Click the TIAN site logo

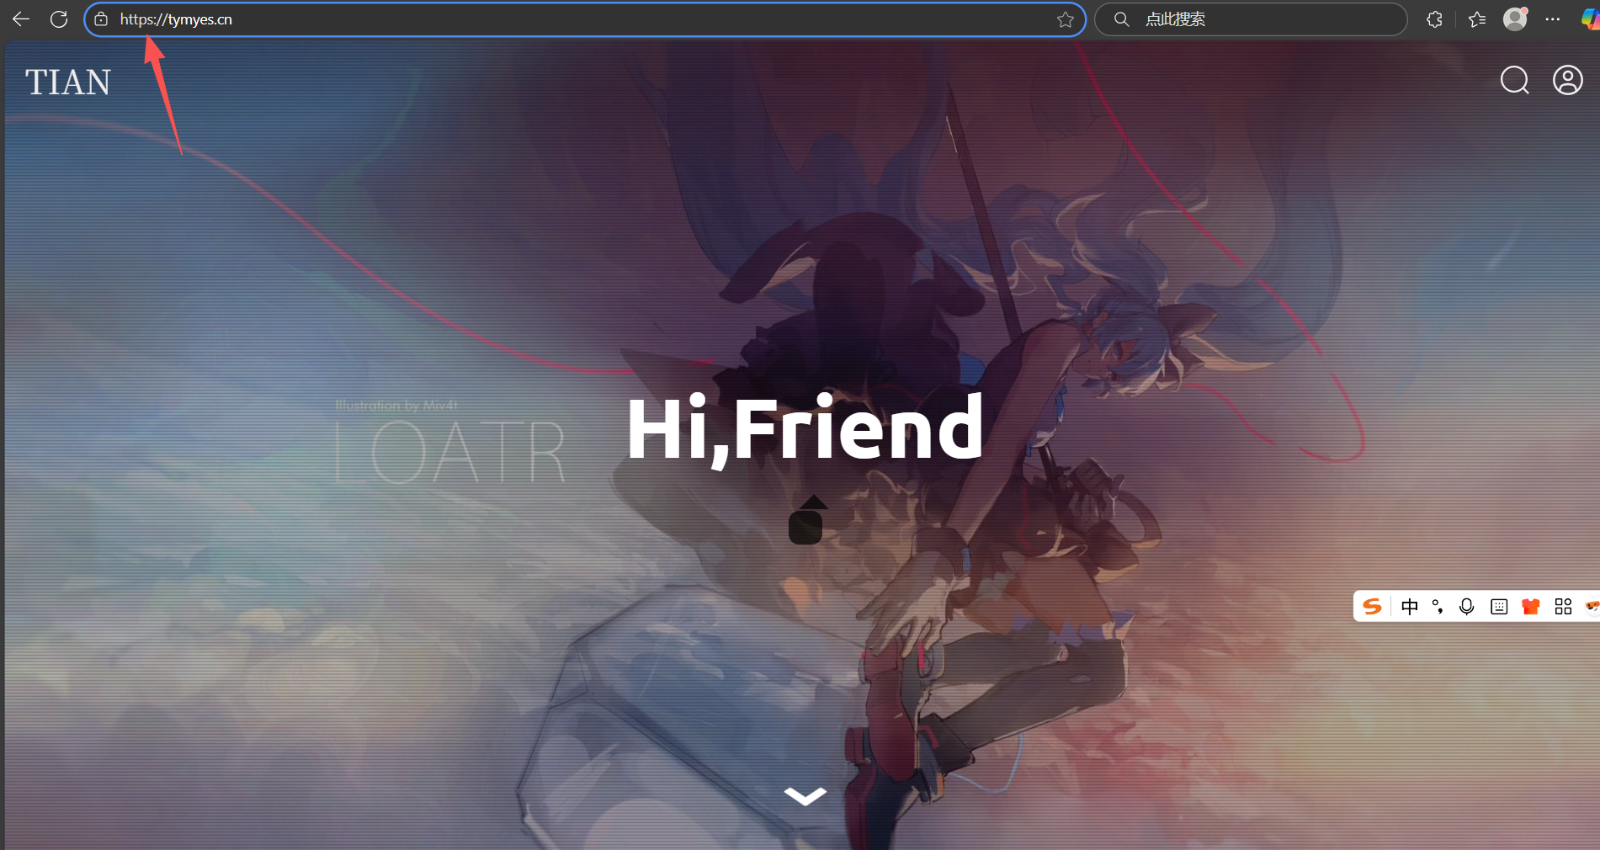tap(68, 82)
